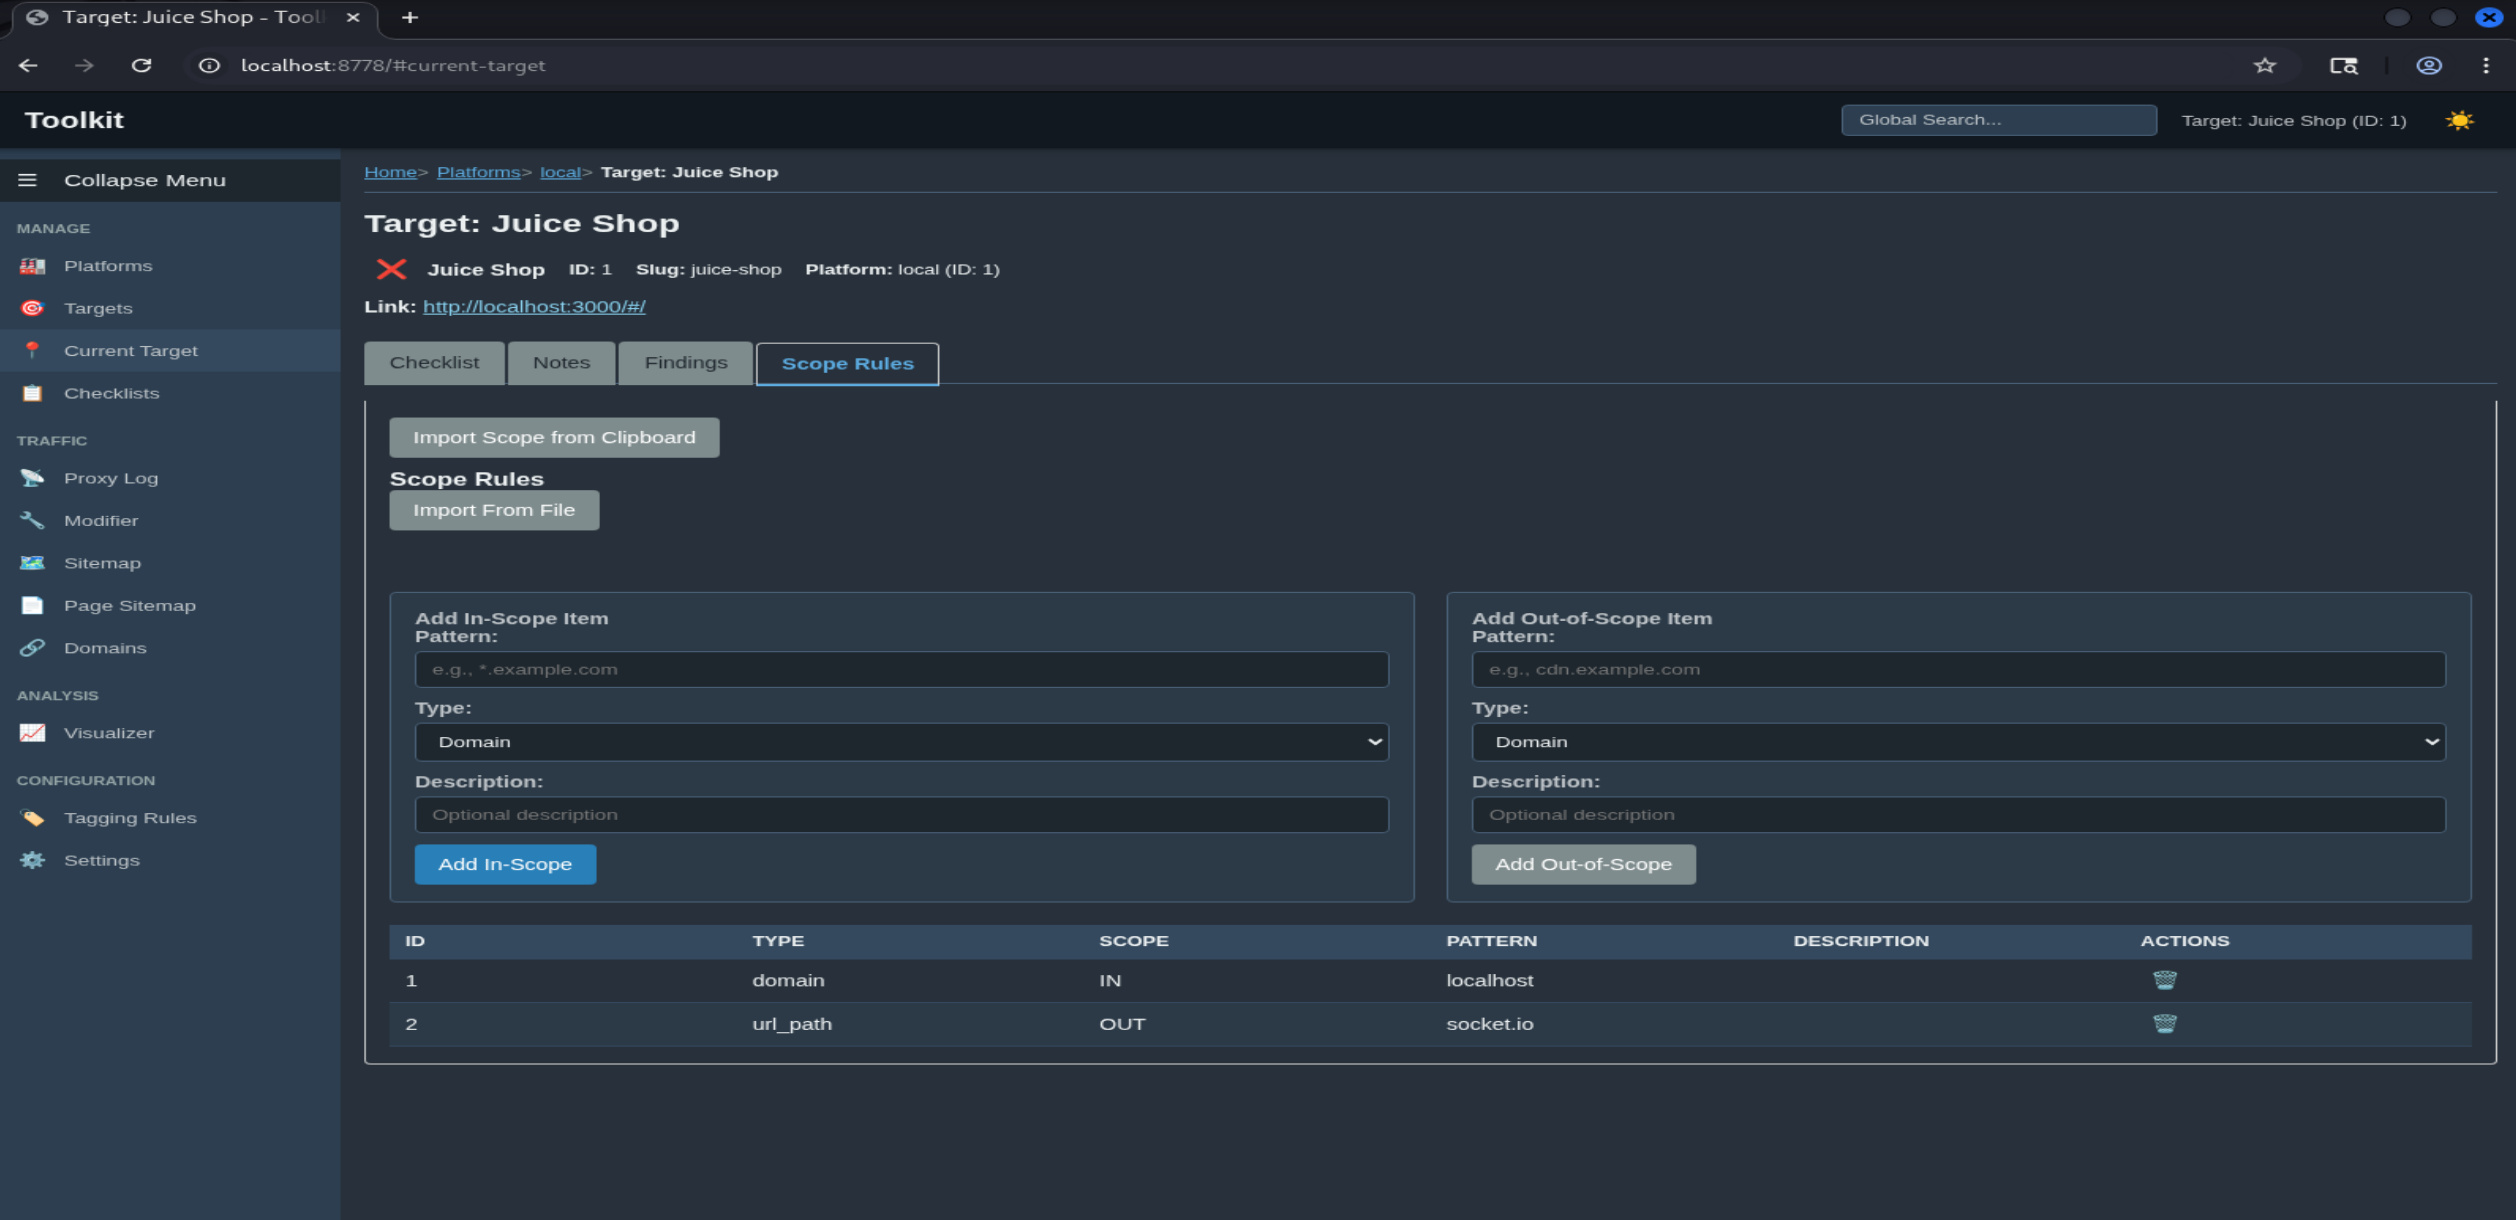Open the Out-of-Scope Type dropdown
The height and width of the screenshot is (1220, 2516).
(x=1959, y=741)
